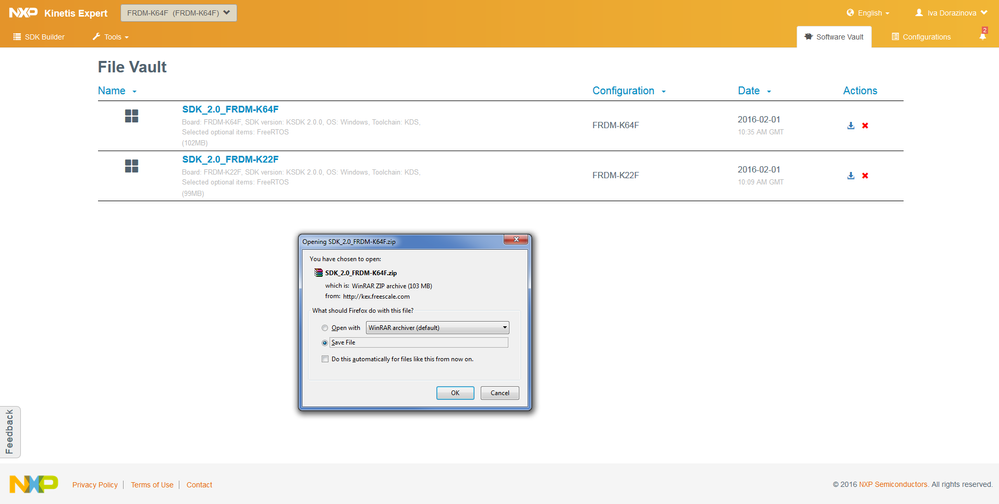The image size is (999, 504).
Task: Open Terms of Use footer link
Action: 152,485
